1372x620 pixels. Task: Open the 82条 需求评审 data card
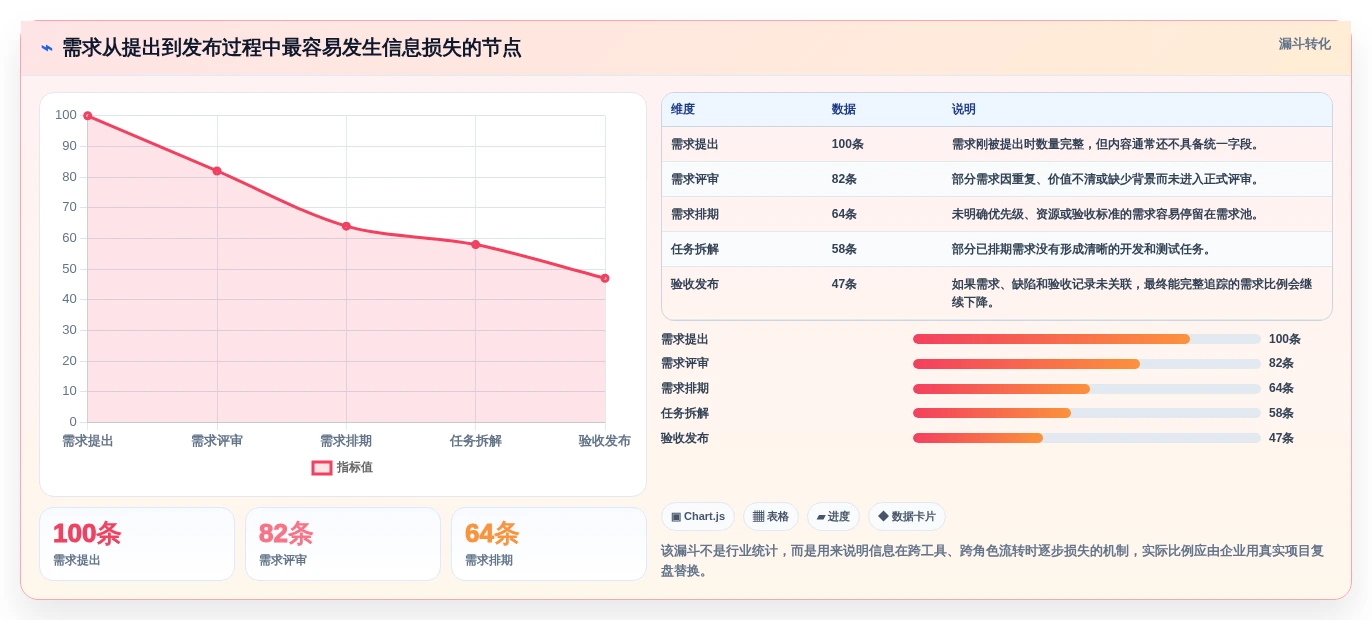click(343, 544)
